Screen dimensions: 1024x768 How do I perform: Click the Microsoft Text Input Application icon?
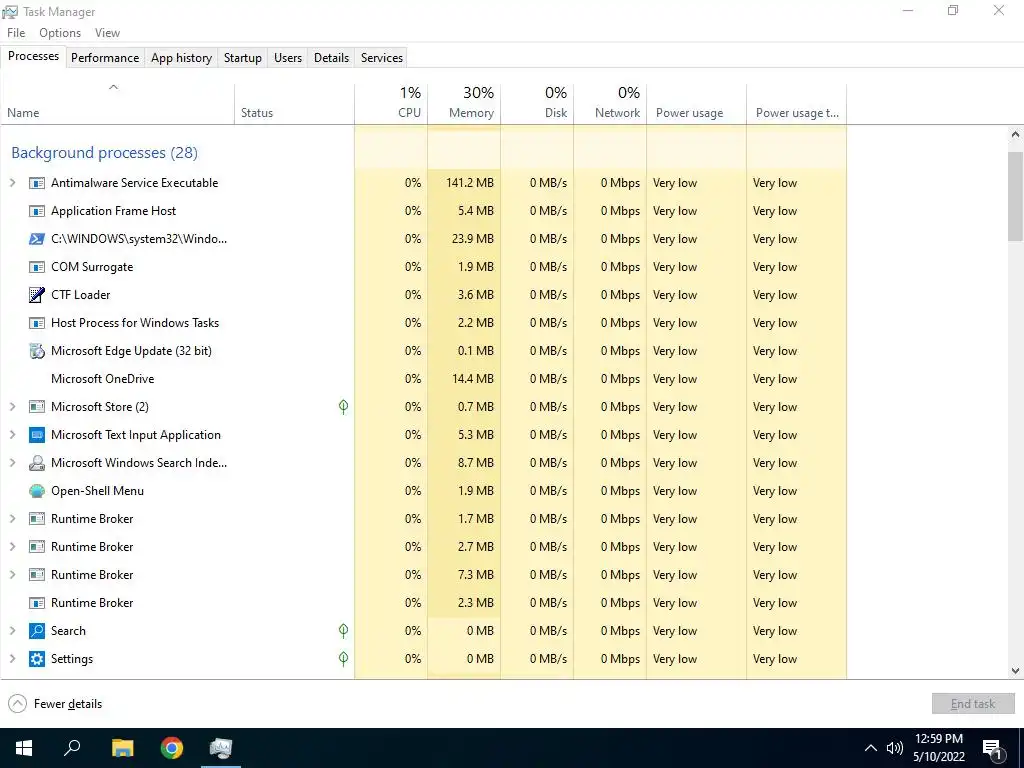coord(37,435)
